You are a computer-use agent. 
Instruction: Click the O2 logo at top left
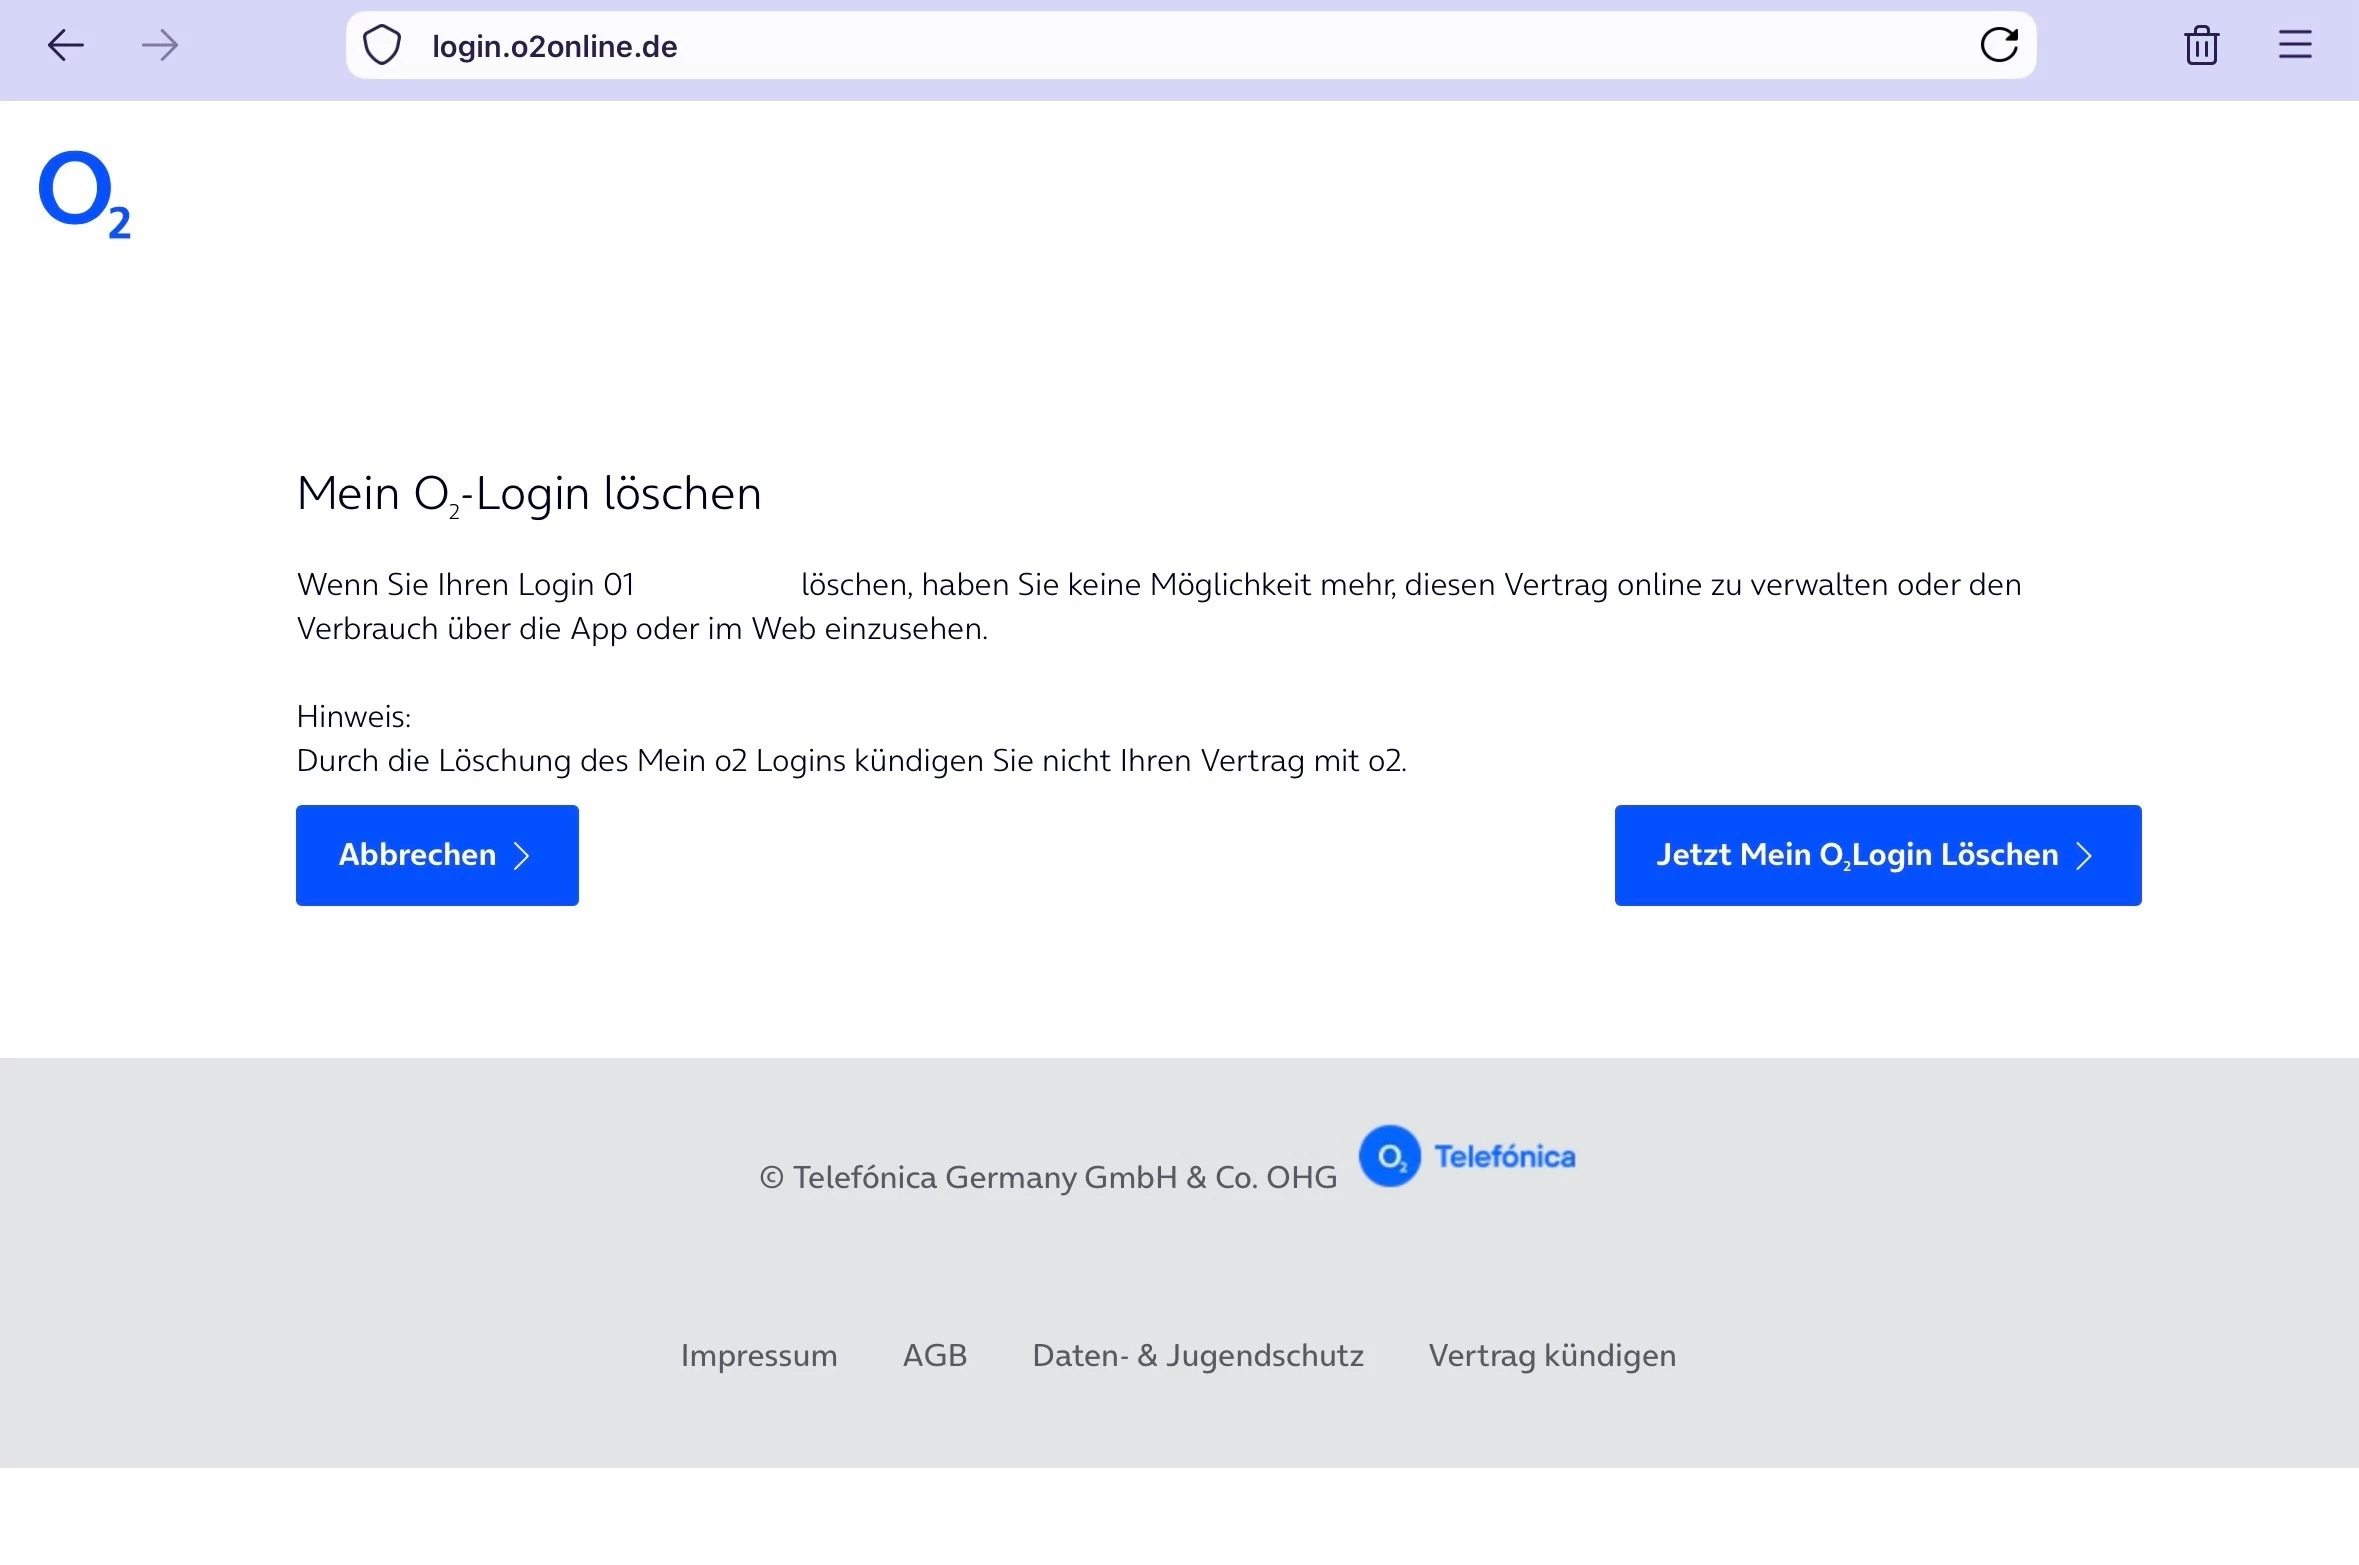tap(84, 194)
